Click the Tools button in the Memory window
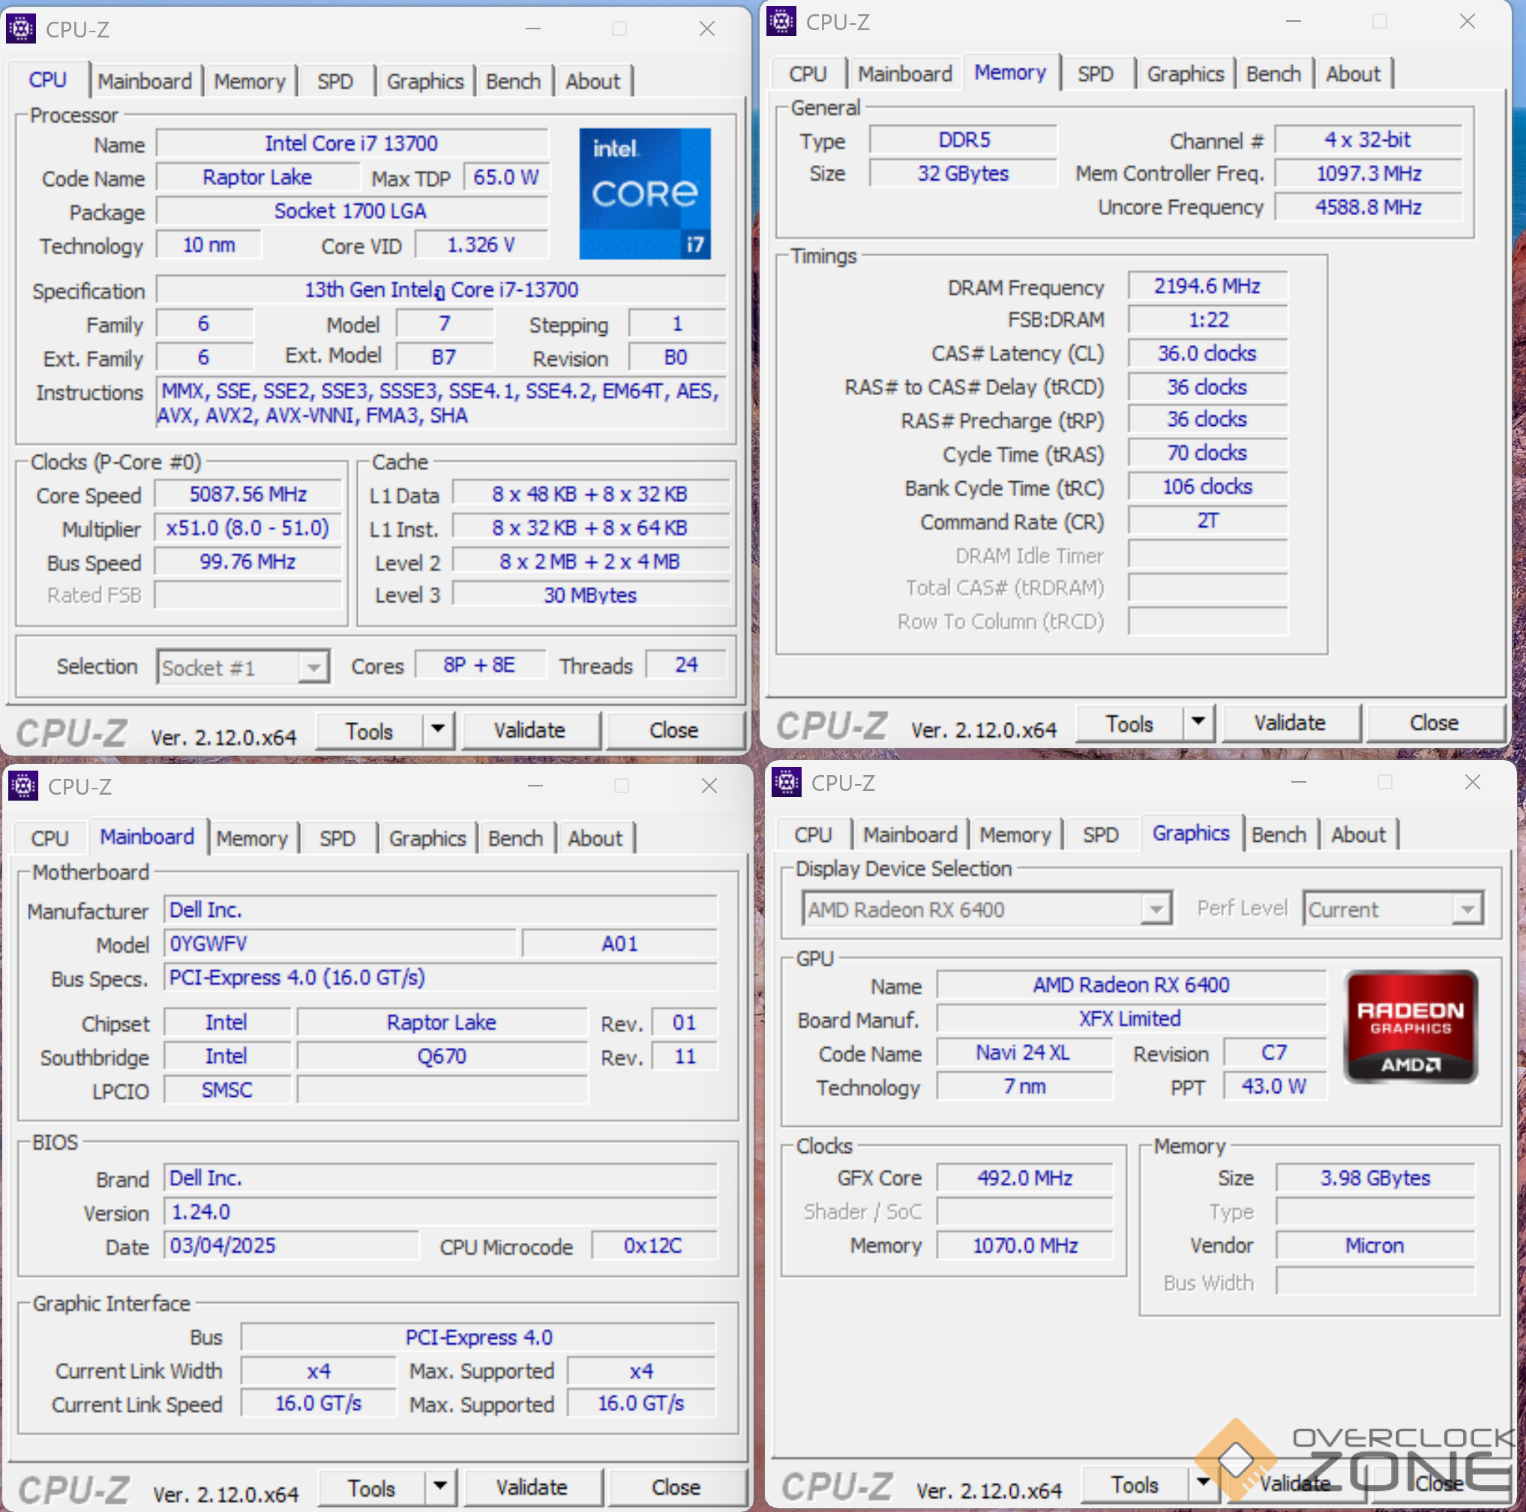Image resolution: width=1526 pixels, height=1512 pixels. 1130,723
